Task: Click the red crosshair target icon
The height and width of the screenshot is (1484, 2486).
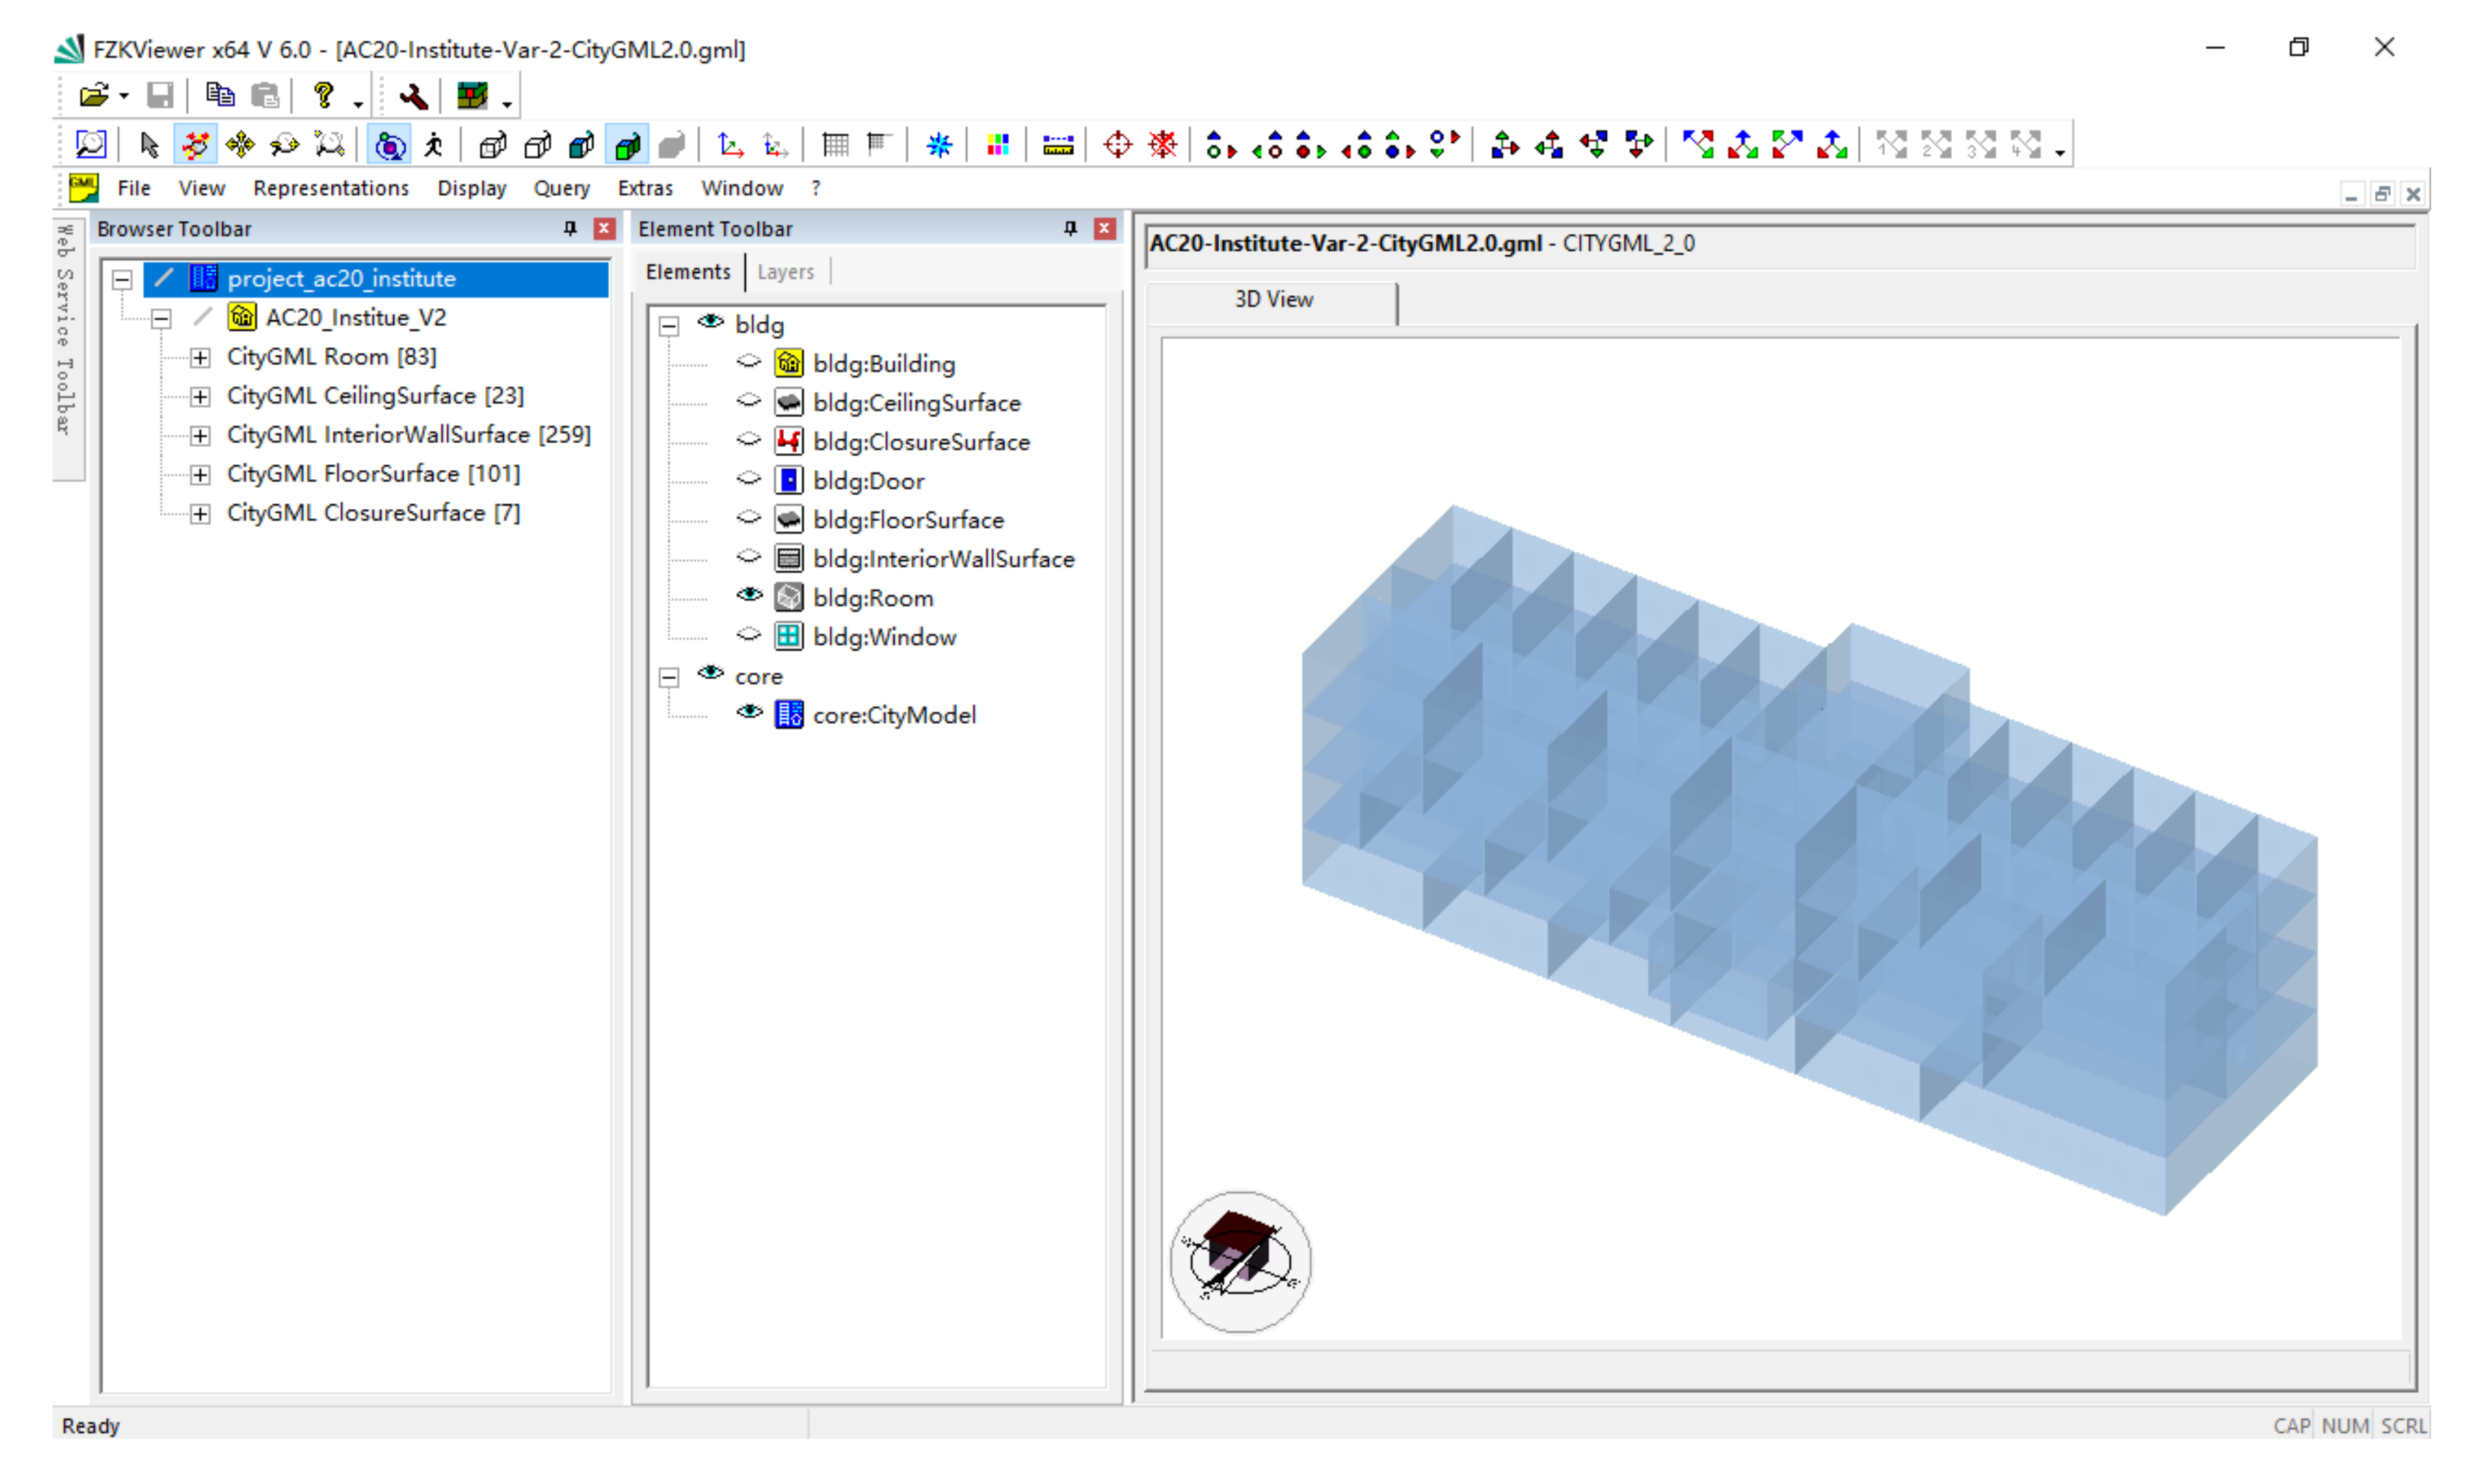Action: [1117, 145]
